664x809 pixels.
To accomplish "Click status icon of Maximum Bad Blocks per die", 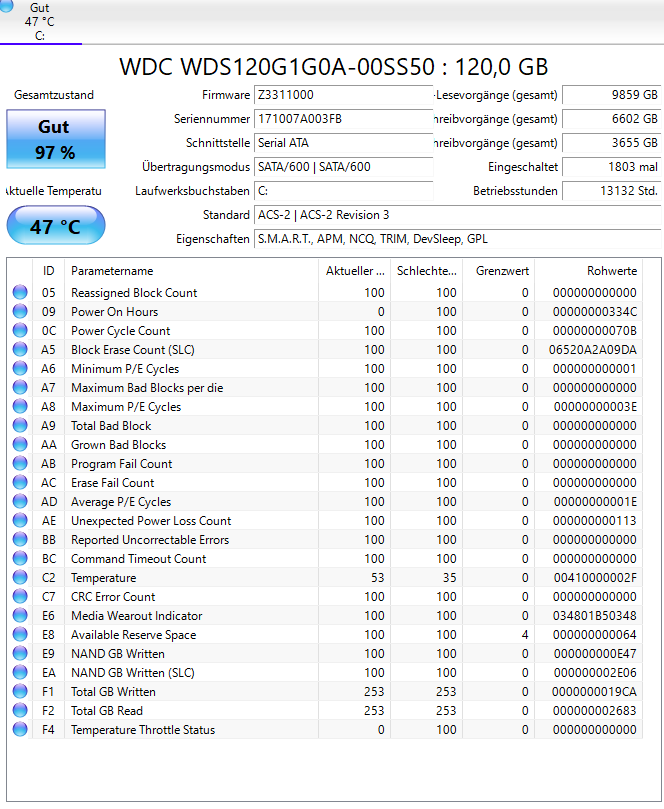I will (20, 387).
